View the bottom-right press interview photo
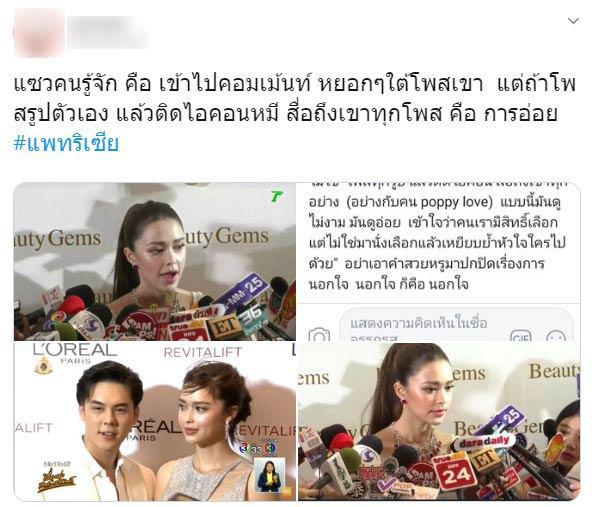 (439, 421)
